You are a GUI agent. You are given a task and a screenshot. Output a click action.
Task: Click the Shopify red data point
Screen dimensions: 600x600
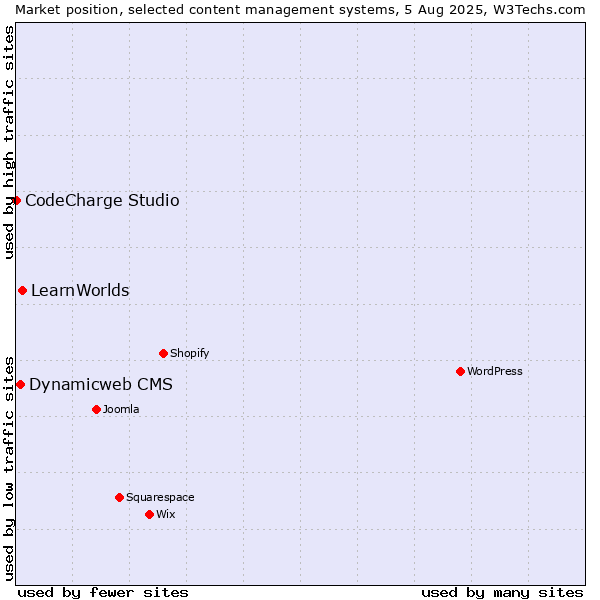pos(163,354)
